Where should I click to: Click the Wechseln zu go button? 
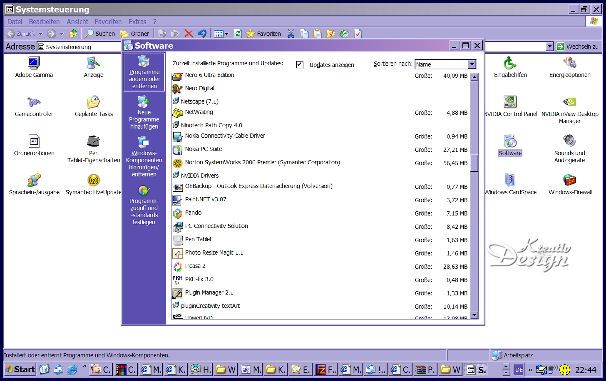click(577, 47)
